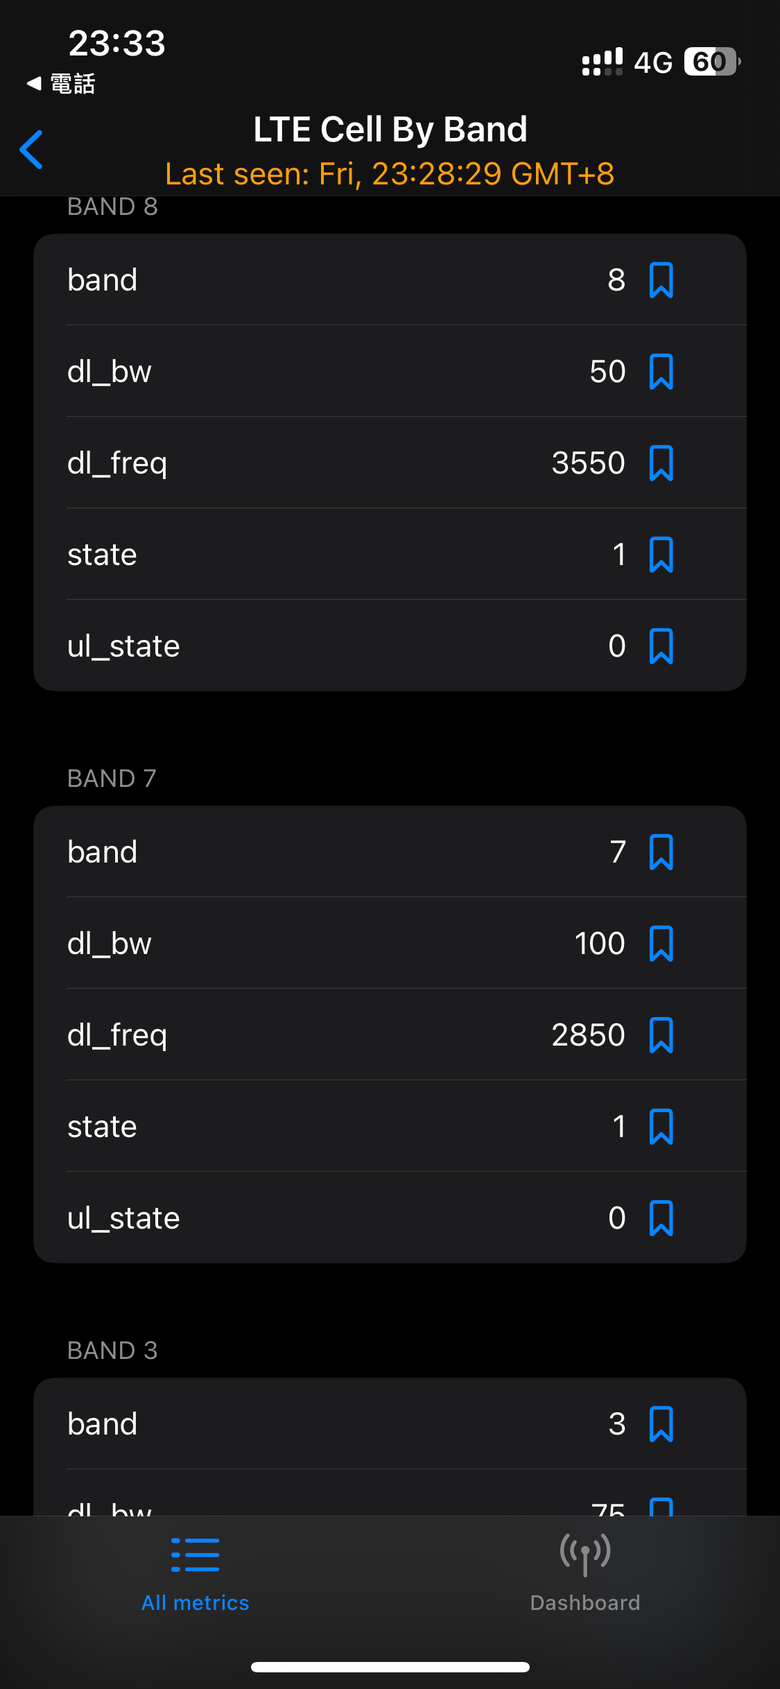Image resolution: width=780 pixels, height=1689 pixels.
Task: Bookmark Band 8 dl_freq 3550
Action: (661, 463)
